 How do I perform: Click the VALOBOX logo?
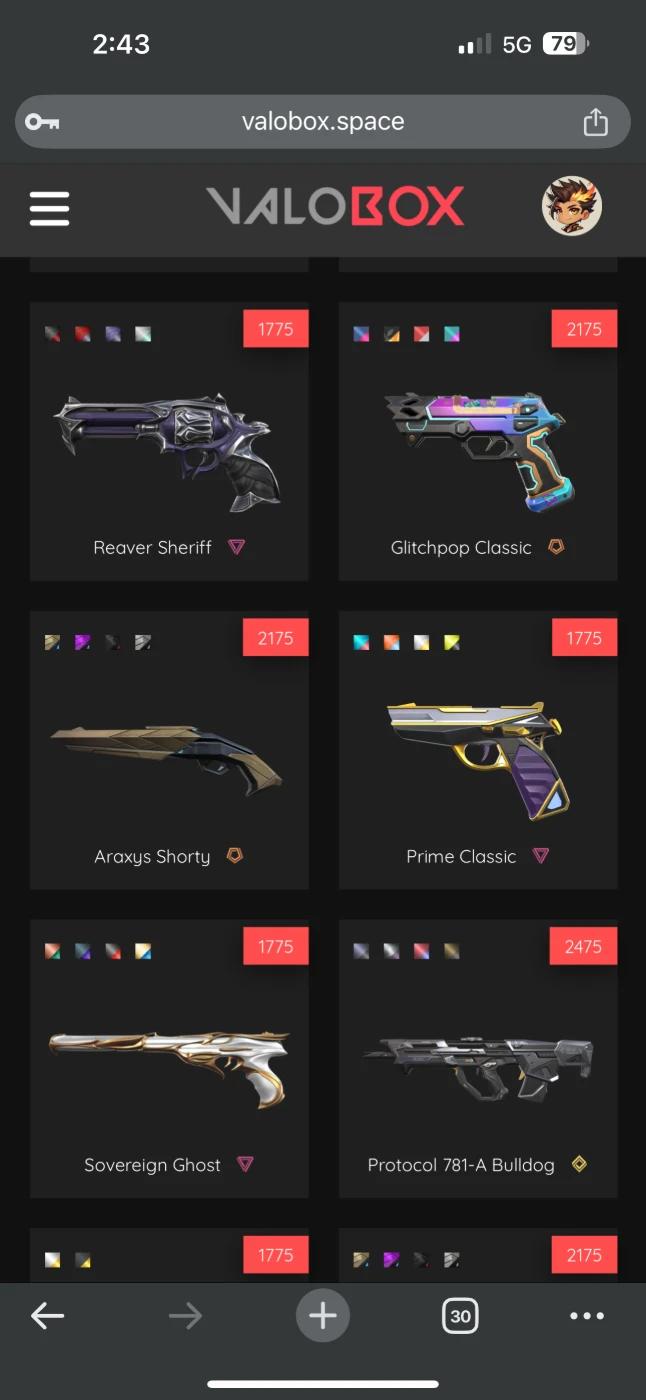click(x=335, y=207)
